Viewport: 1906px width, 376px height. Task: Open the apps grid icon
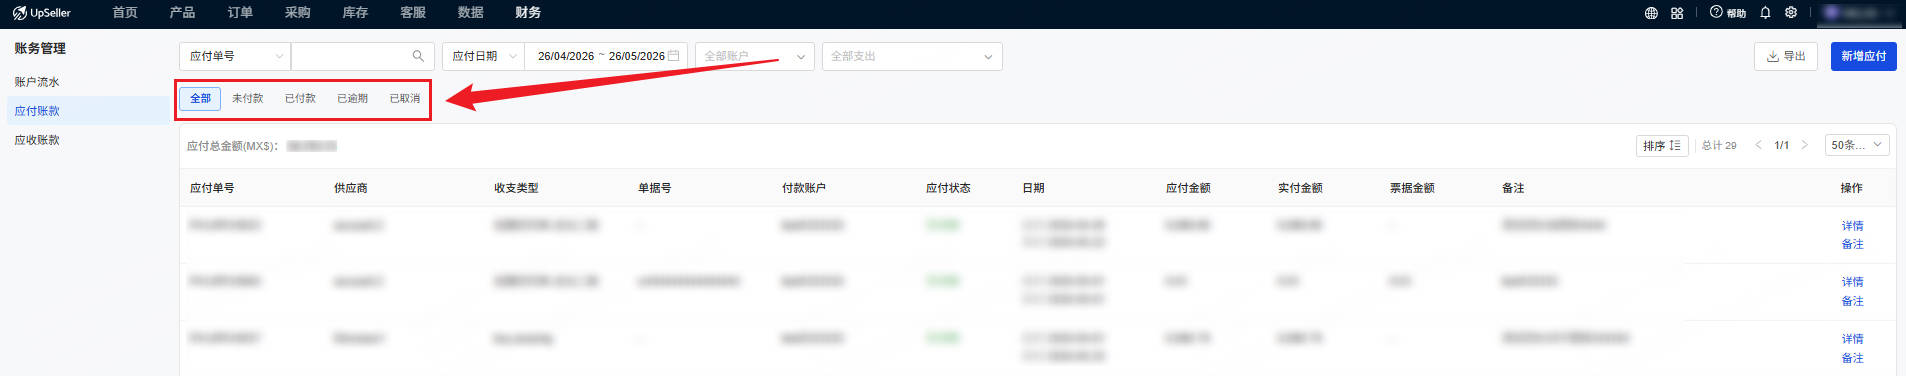(x=1677, y=13)
